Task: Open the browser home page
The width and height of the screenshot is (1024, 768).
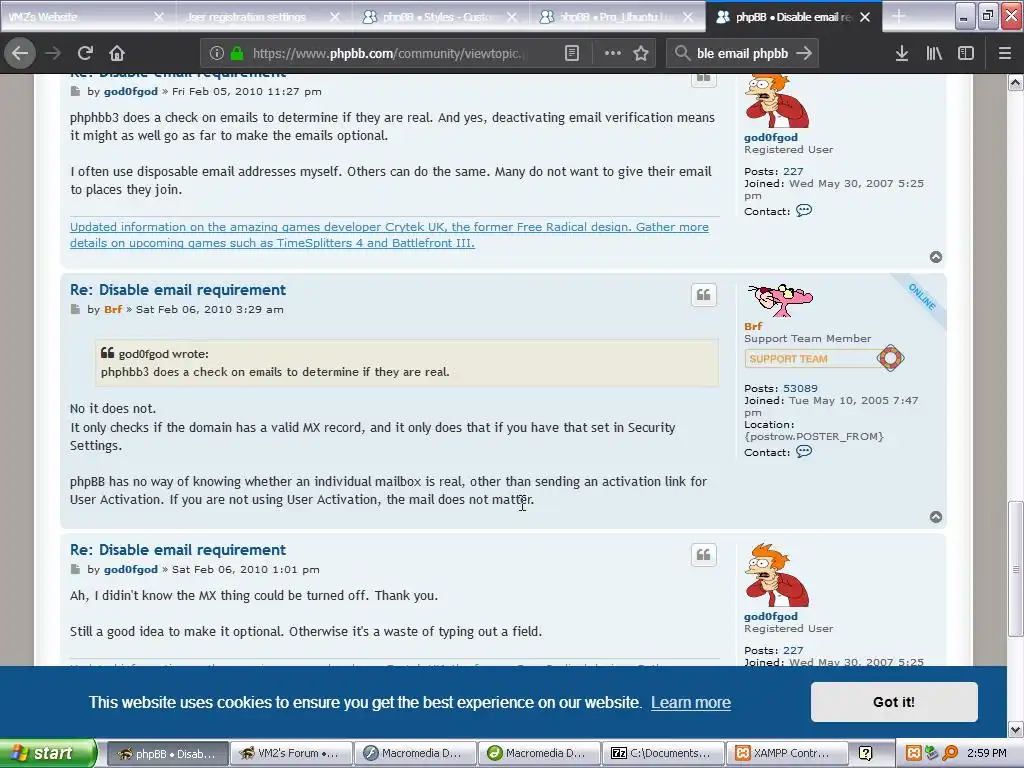Action: (x=117, y=53)
